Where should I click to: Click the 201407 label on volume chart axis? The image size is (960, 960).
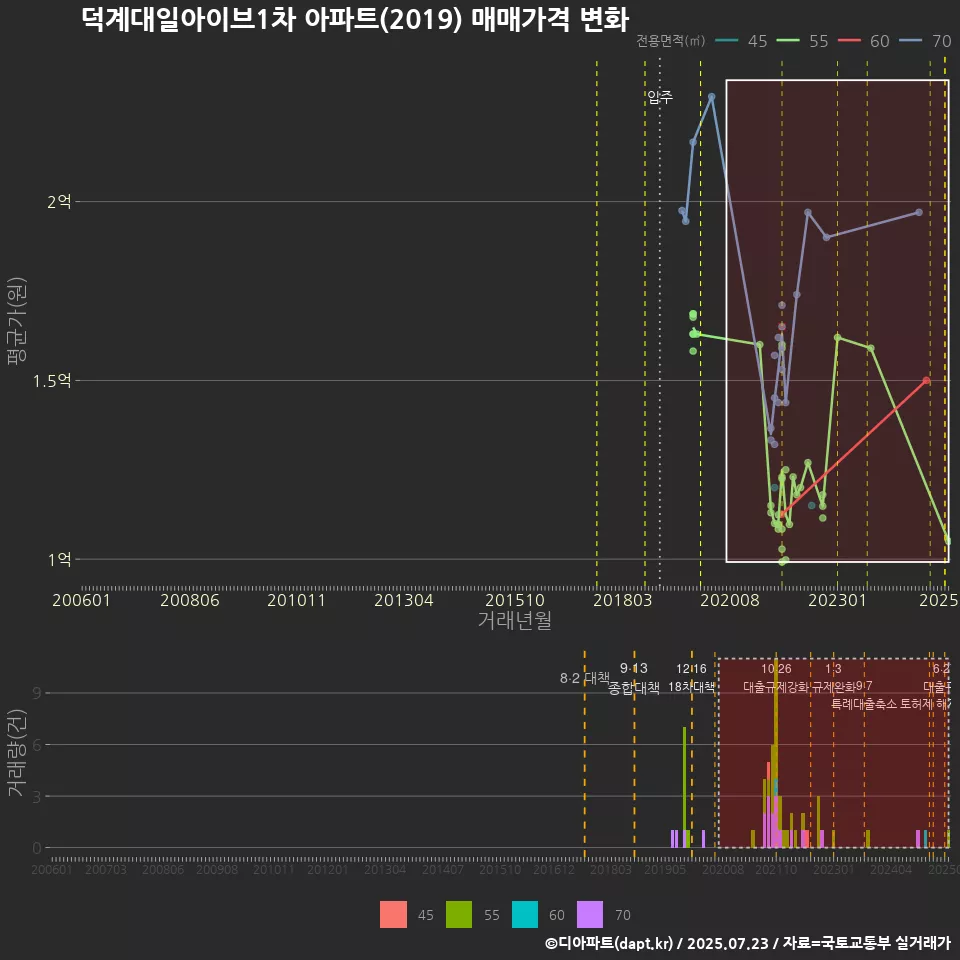click(x=443, y=869)
